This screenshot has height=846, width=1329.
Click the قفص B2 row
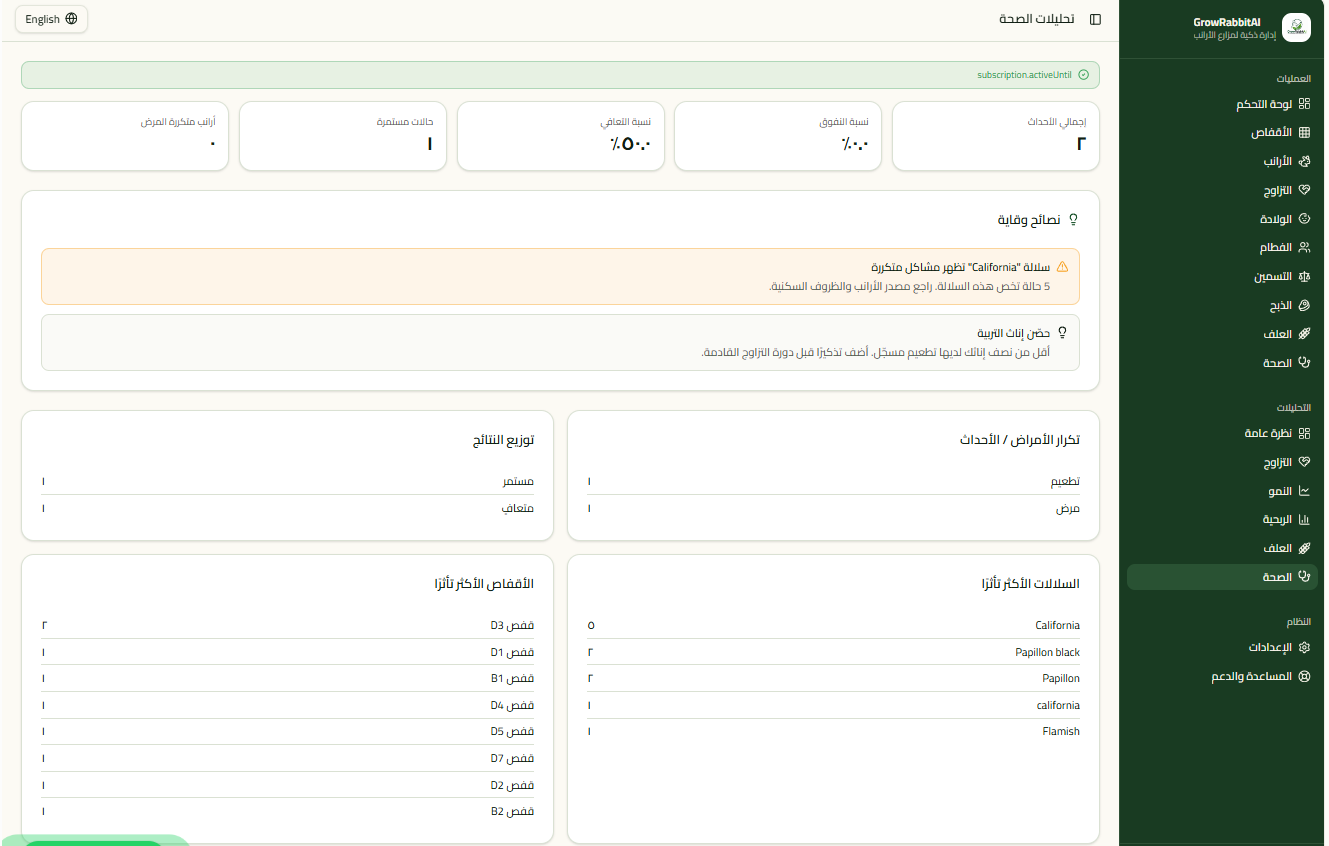(288, 812)
